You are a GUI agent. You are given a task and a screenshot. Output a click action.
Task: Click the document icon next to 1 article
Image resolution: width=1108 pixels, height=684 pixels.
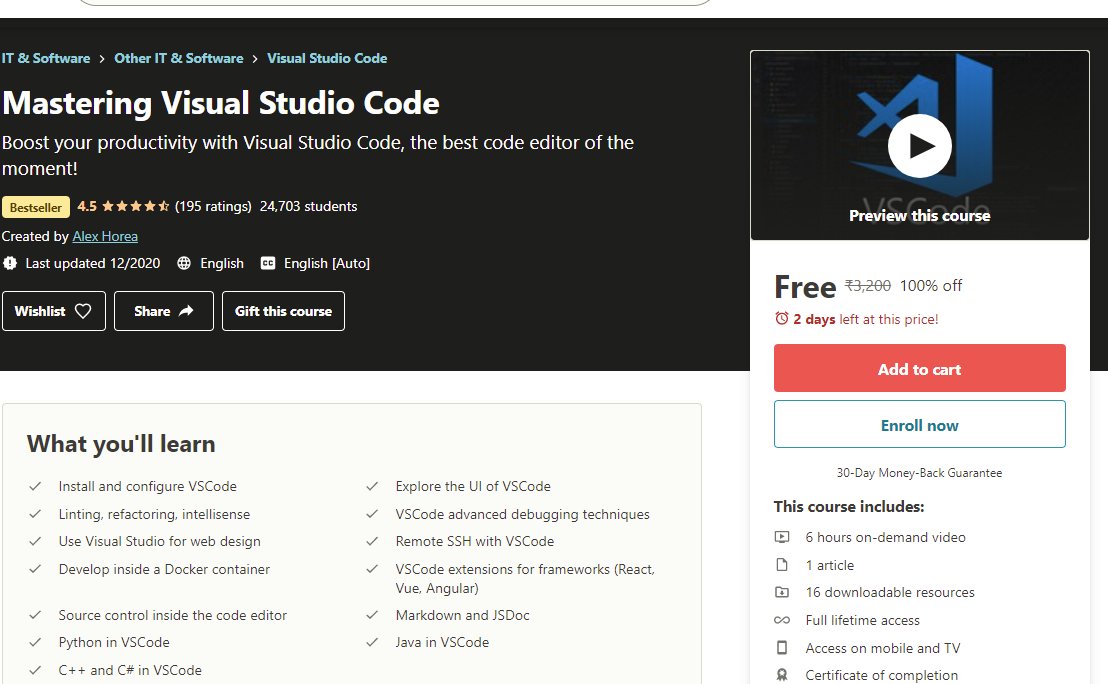tap(782, 565)
